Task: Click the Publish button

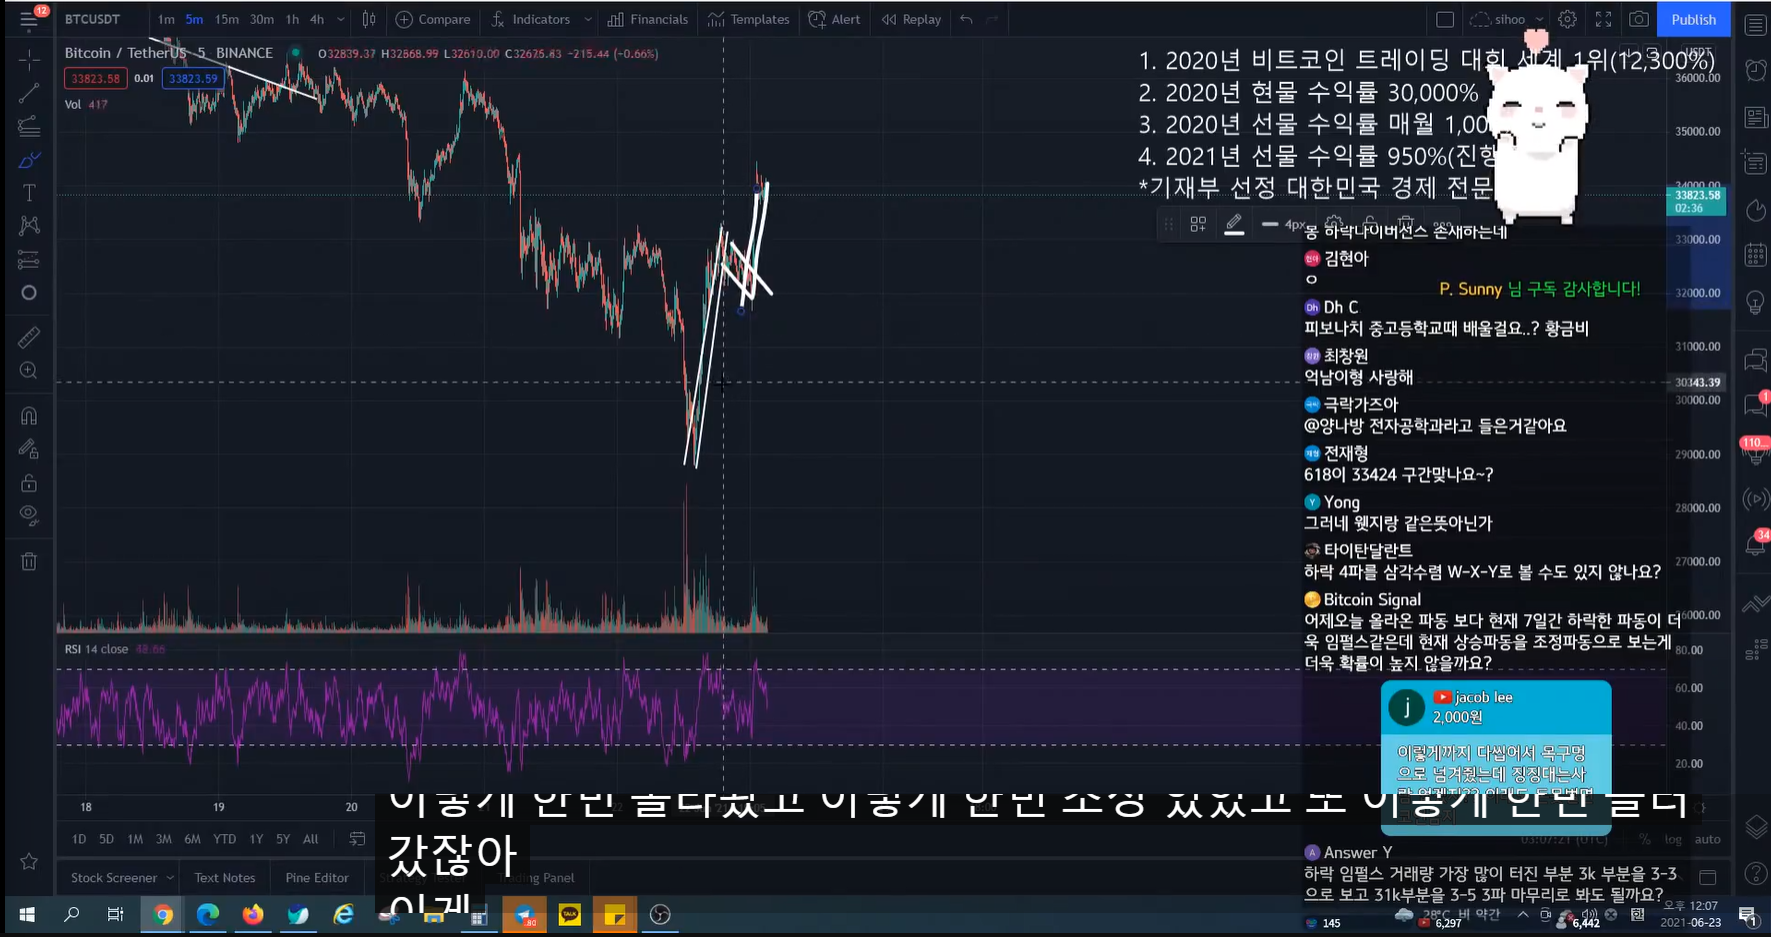Action: 1693,19
